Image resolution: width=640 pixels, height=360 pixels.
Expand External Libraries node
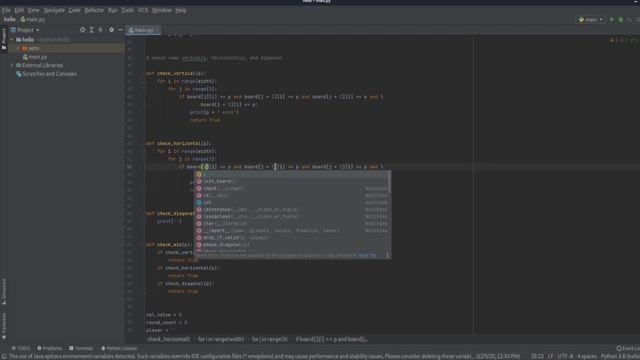point(12,65)
